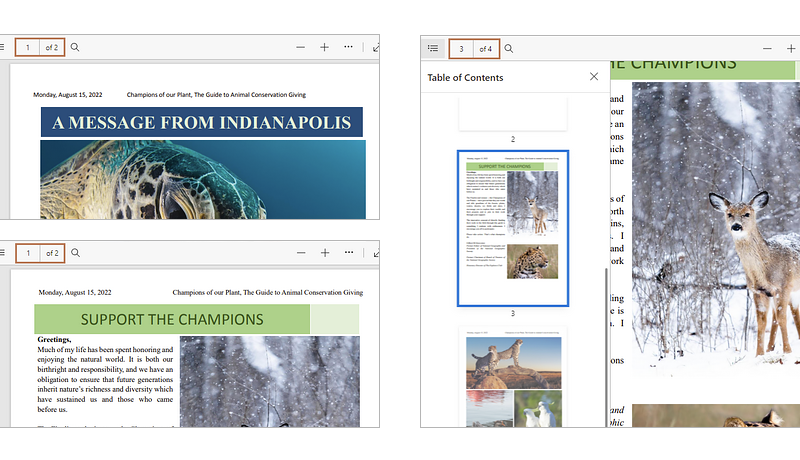Click search icon in the Indianapolis message viewer
This screenshot has width=800, height=460.
click(75, 47)
